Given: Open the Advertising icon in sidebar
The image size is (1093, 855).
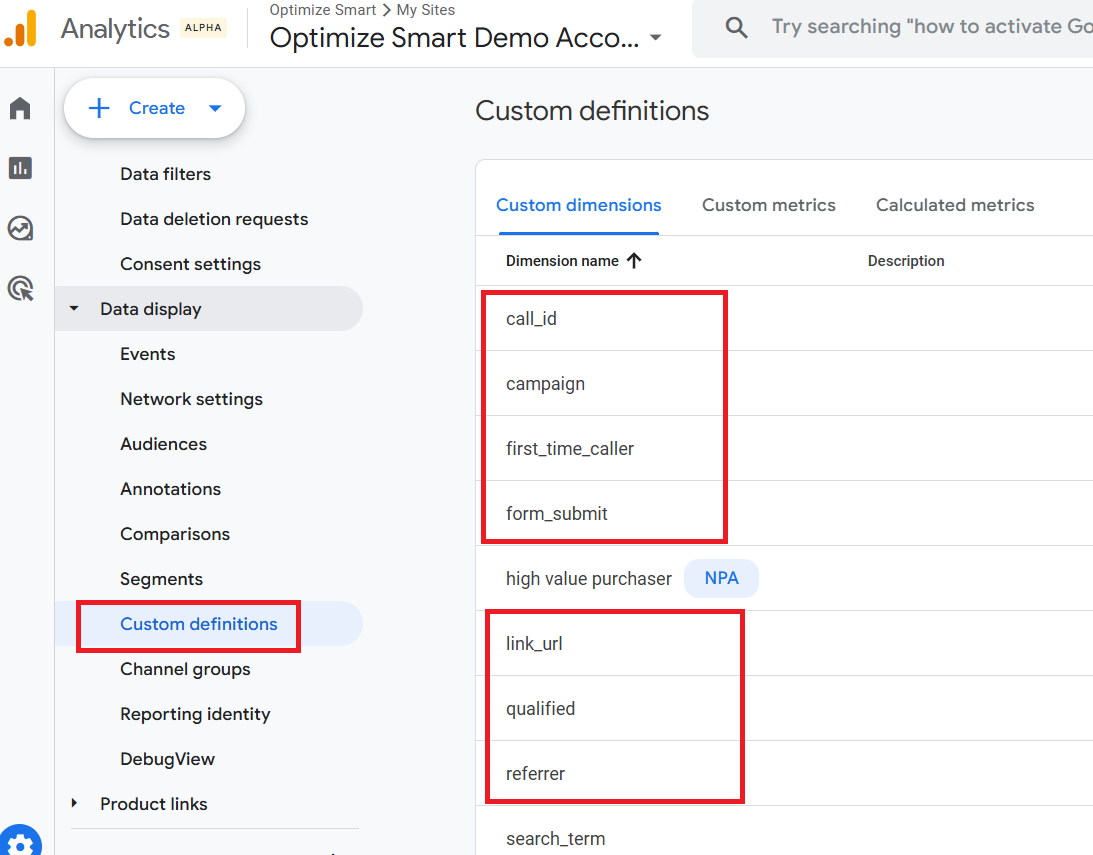Looking at the screenshot, I should pos(20,289).
